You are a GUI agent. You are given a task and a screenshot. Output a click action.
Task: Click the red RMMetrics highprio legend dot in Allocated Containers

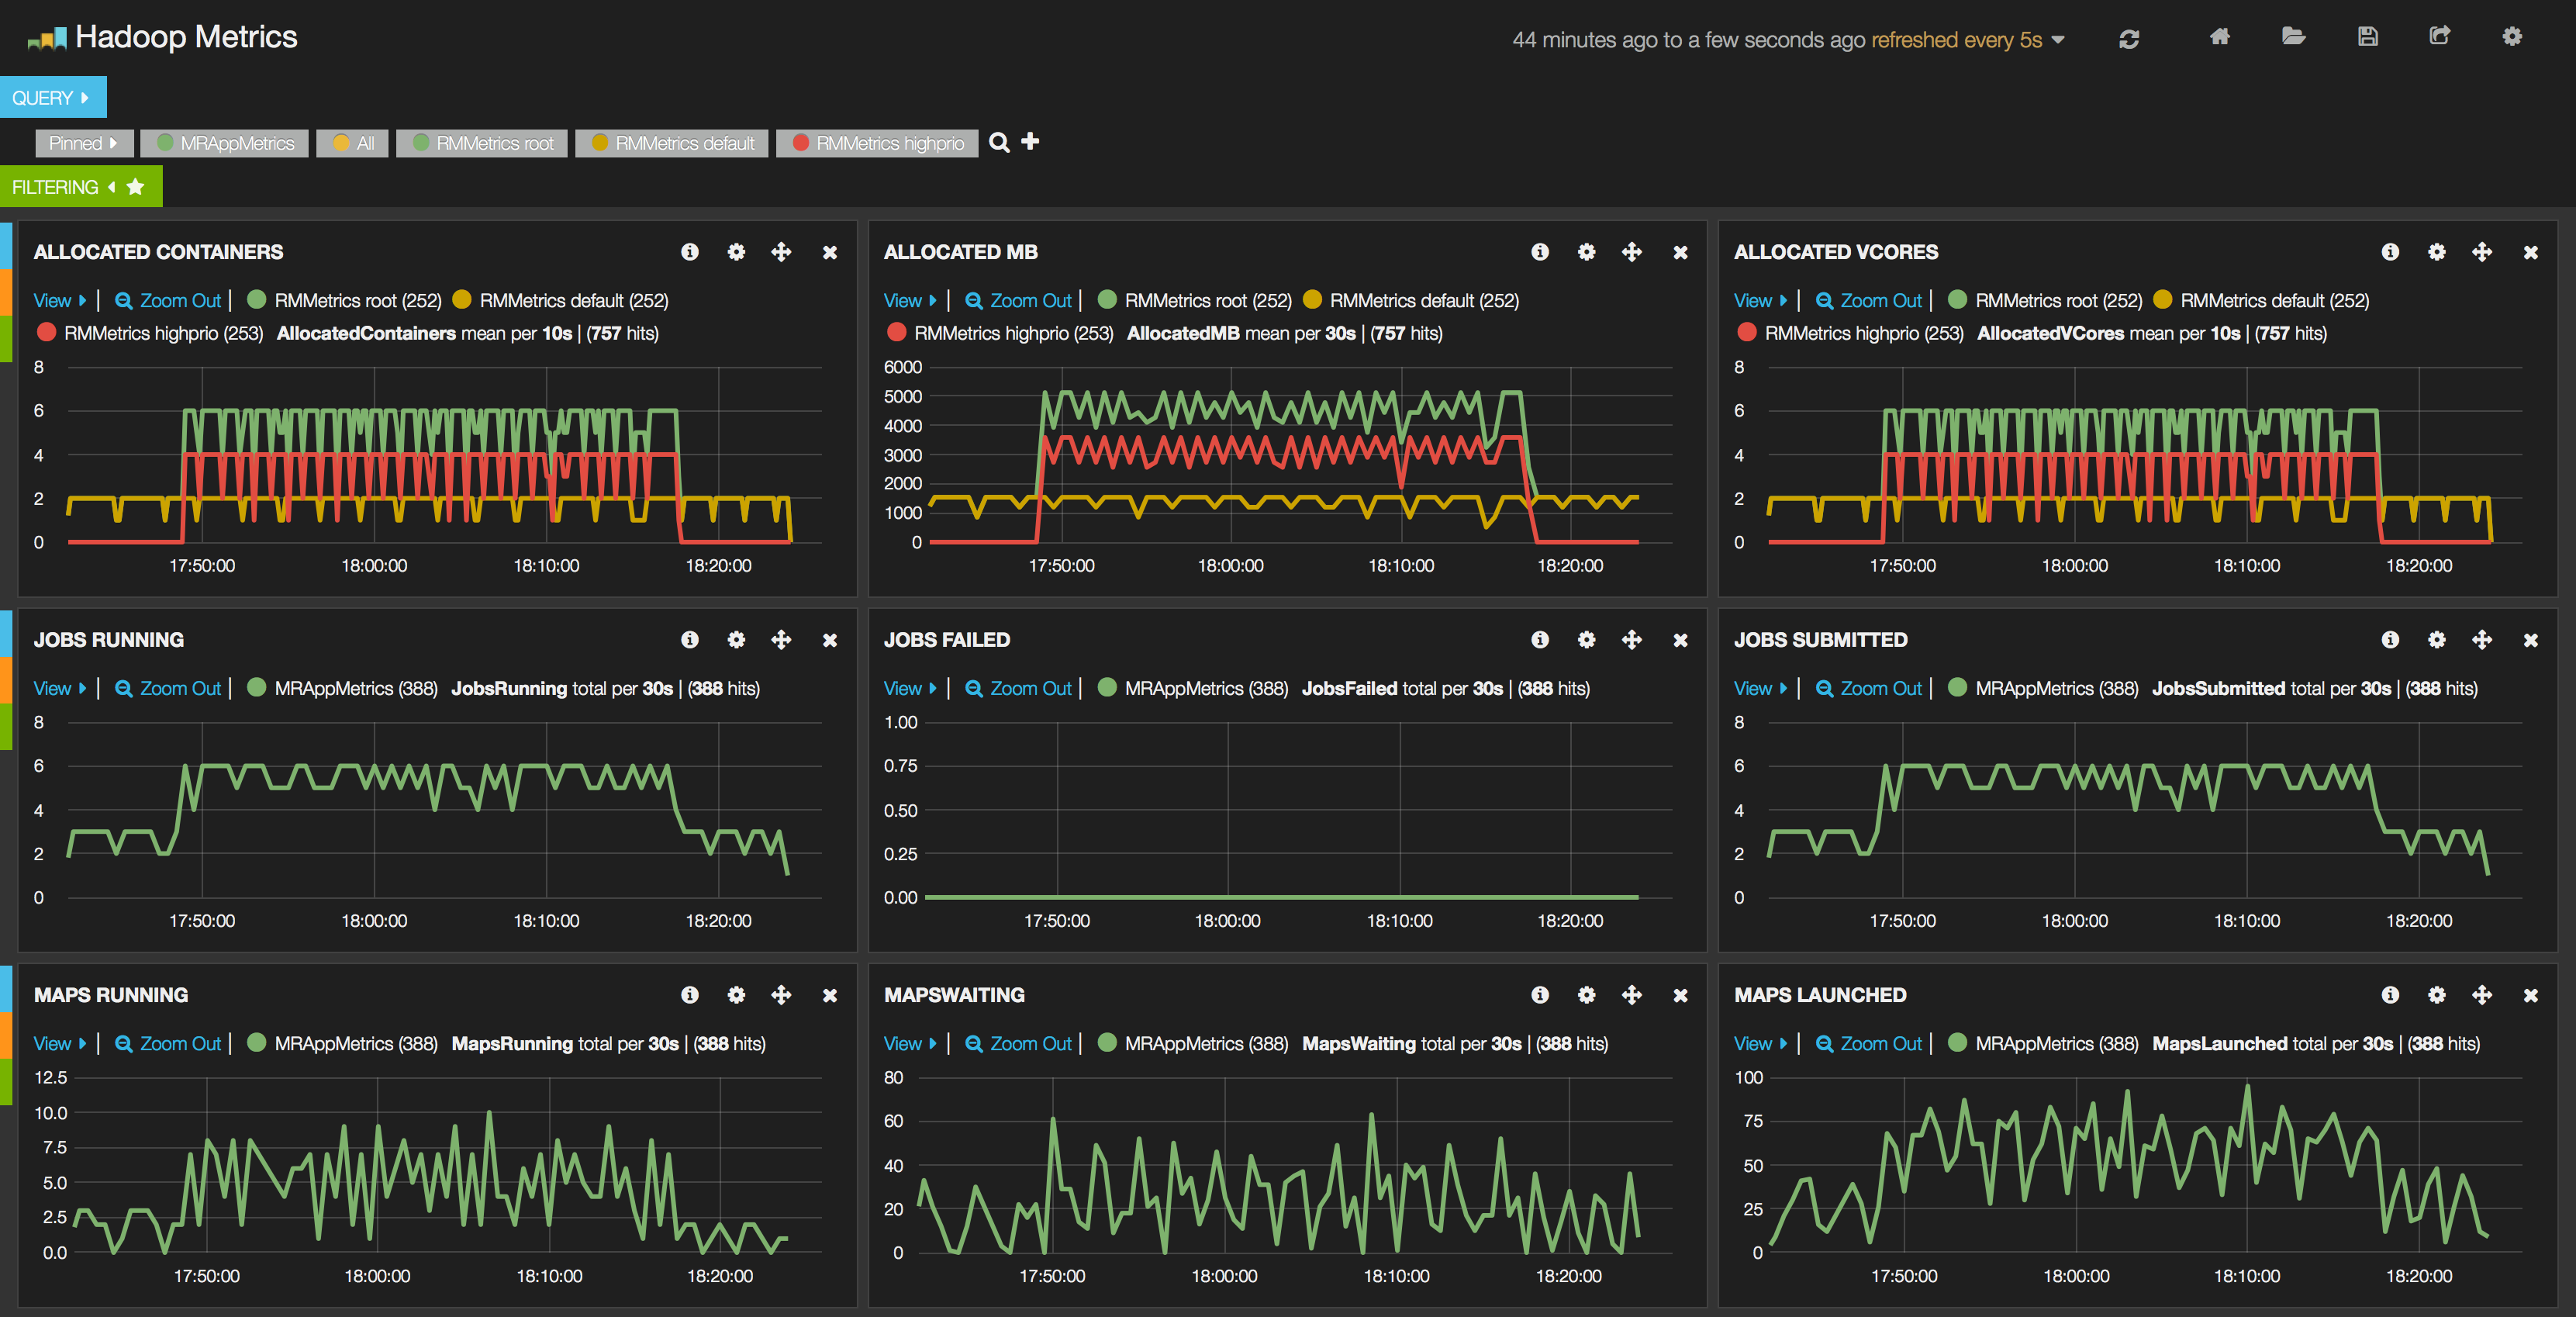(x=46, y=332)
